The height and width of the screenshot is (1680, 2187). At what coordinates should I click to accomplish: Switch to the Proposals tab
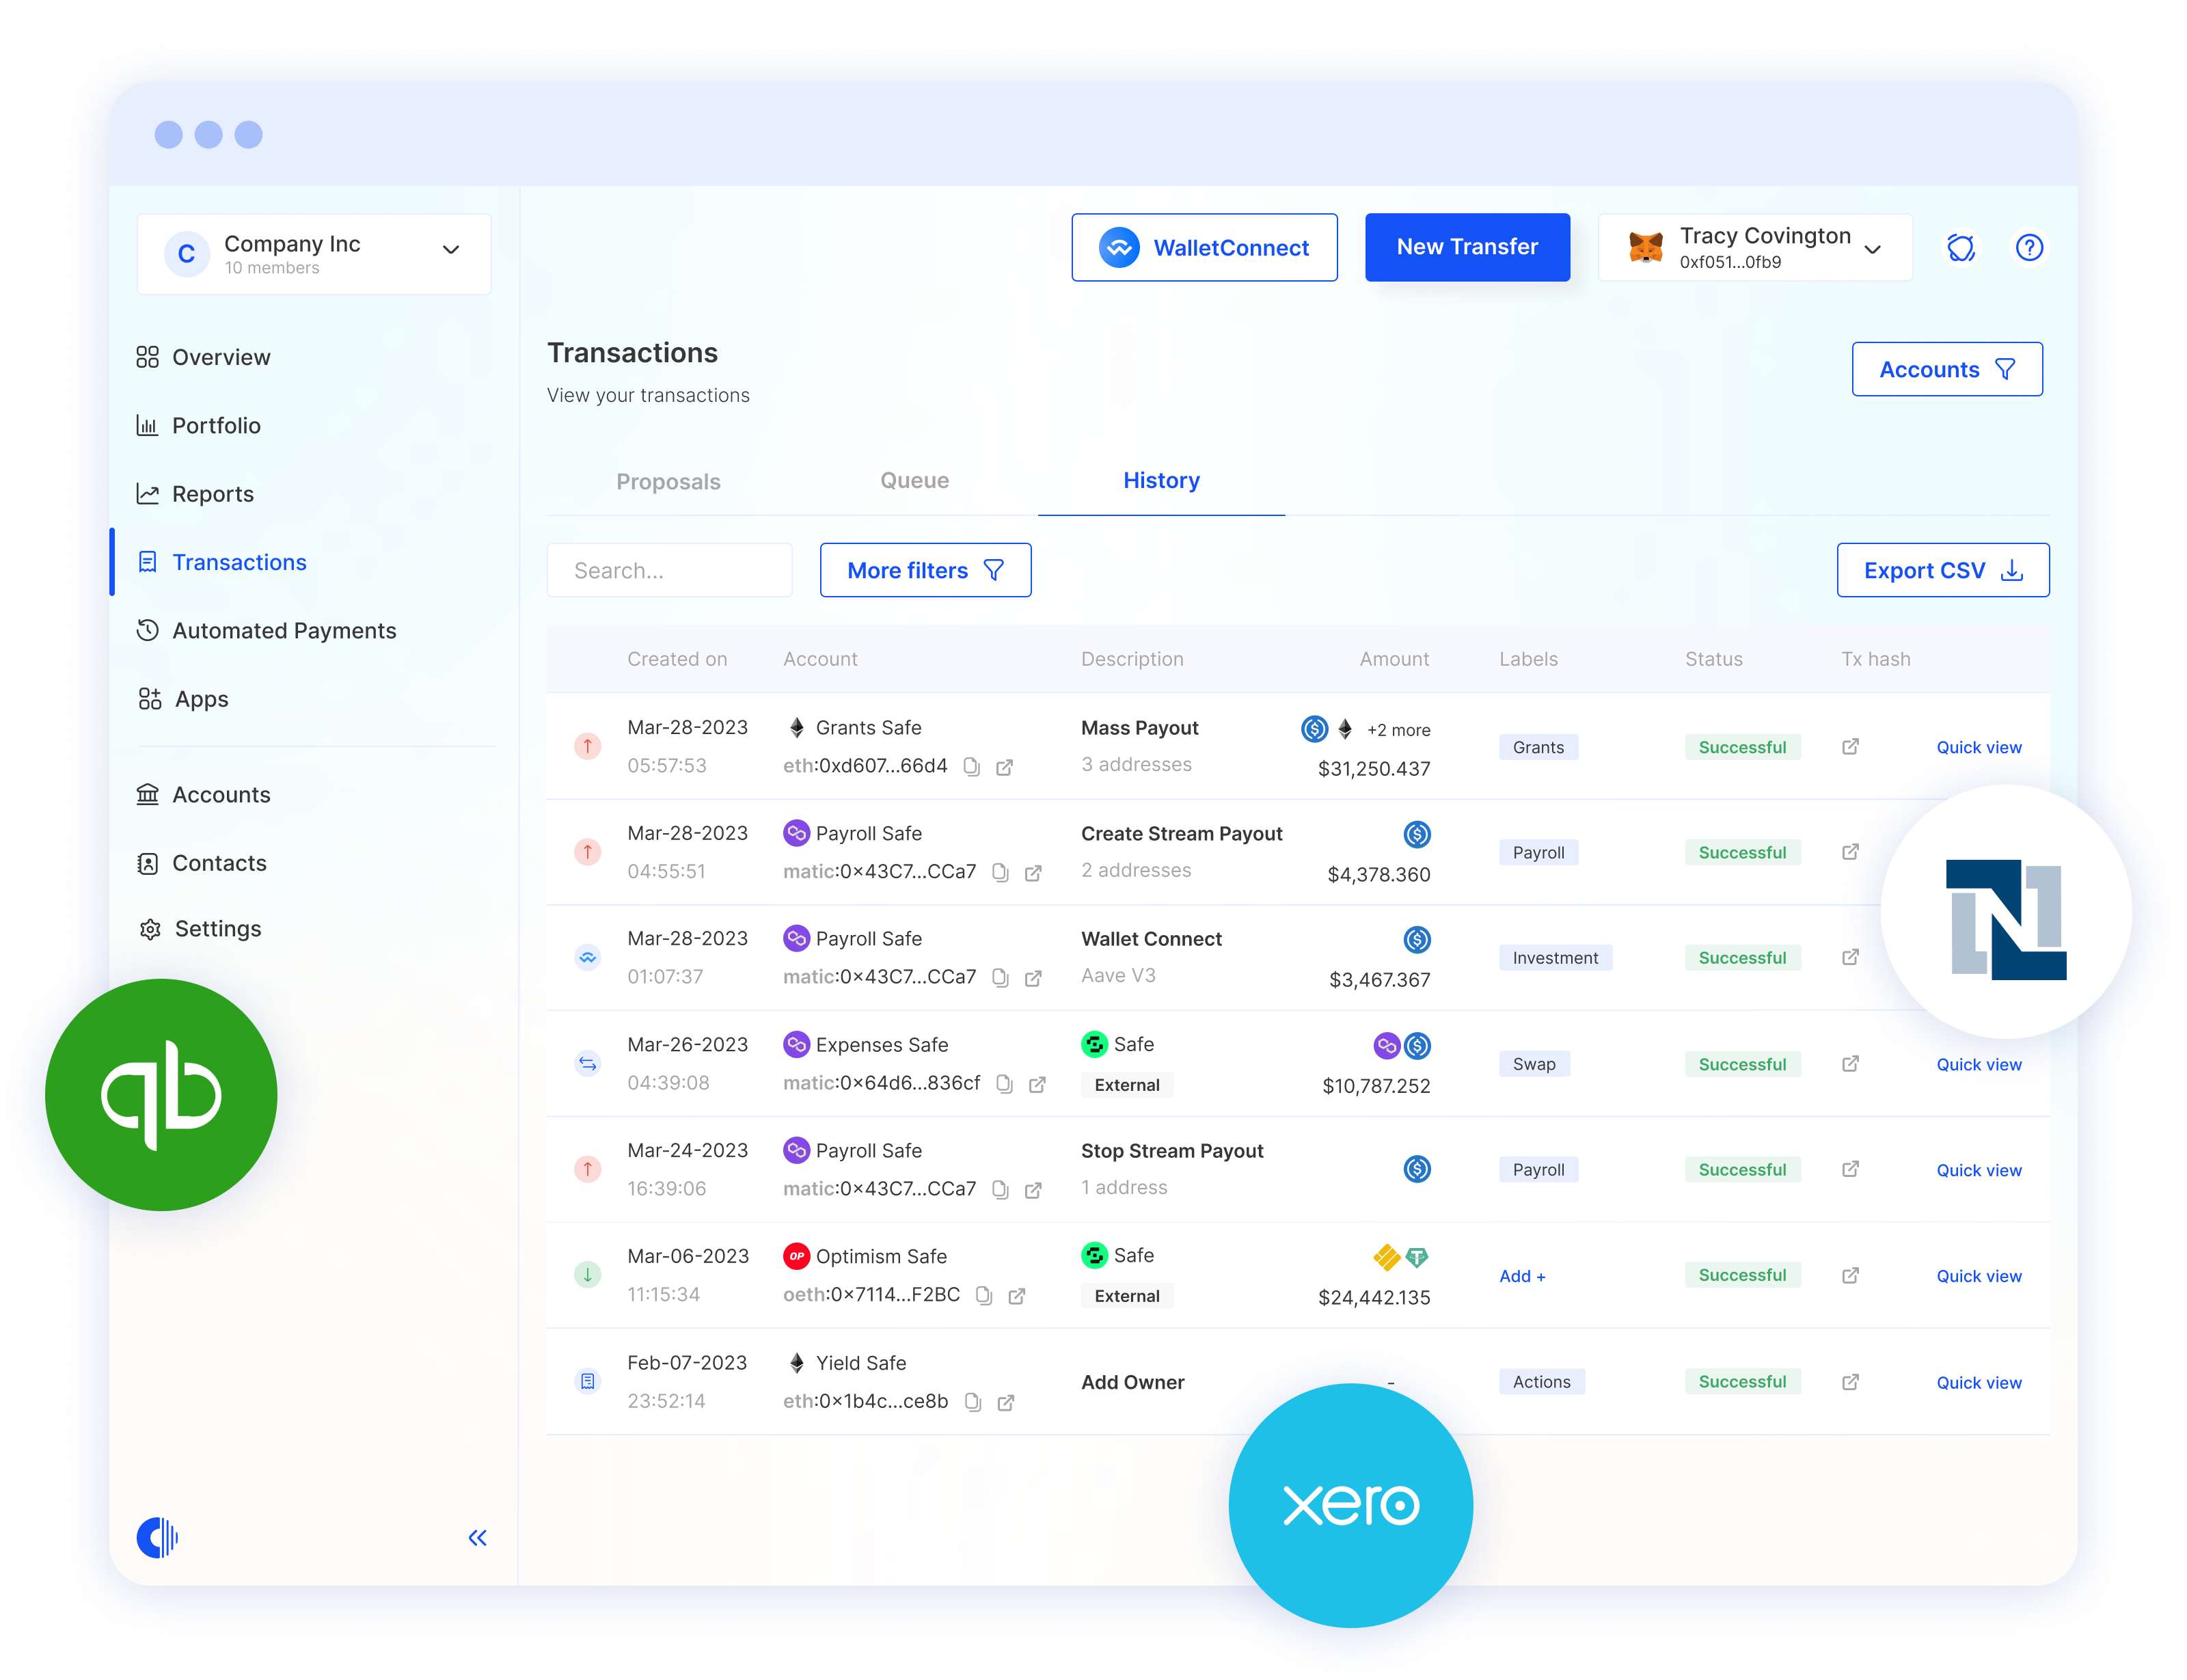pos(667,481)
